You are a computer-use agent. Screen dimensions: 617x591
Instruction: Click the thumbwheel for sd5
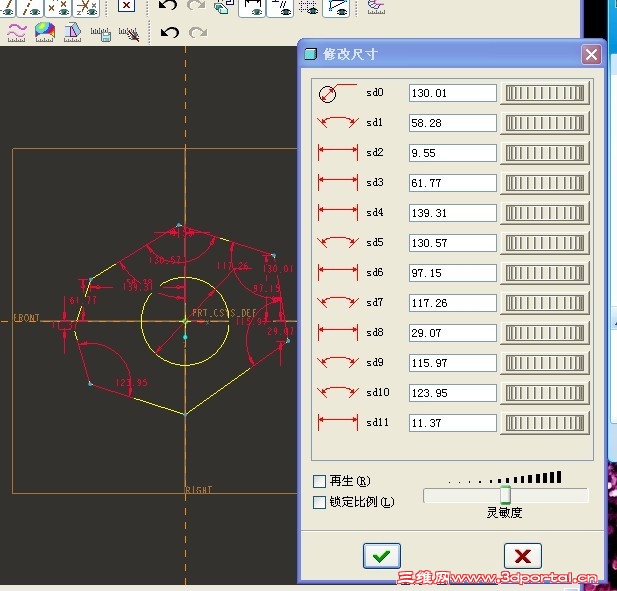(x=545, y=243)
